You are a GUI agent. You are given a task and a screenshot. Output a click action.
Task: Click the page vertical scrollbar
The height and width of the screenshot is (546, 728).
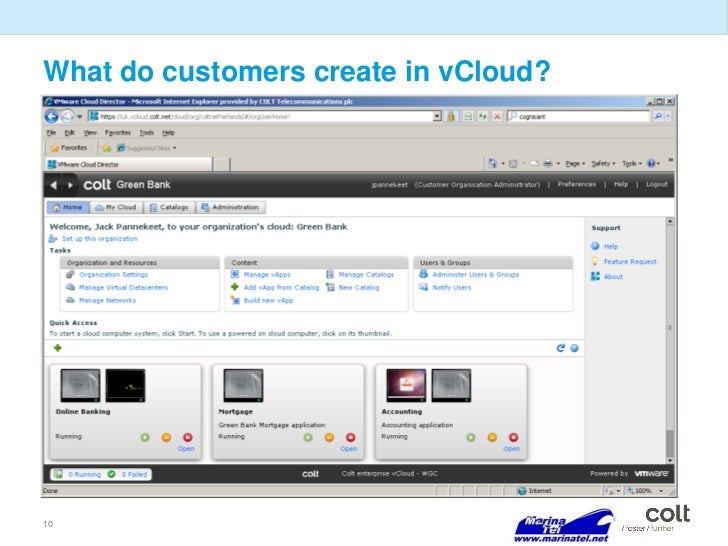(x=670, y=340)
